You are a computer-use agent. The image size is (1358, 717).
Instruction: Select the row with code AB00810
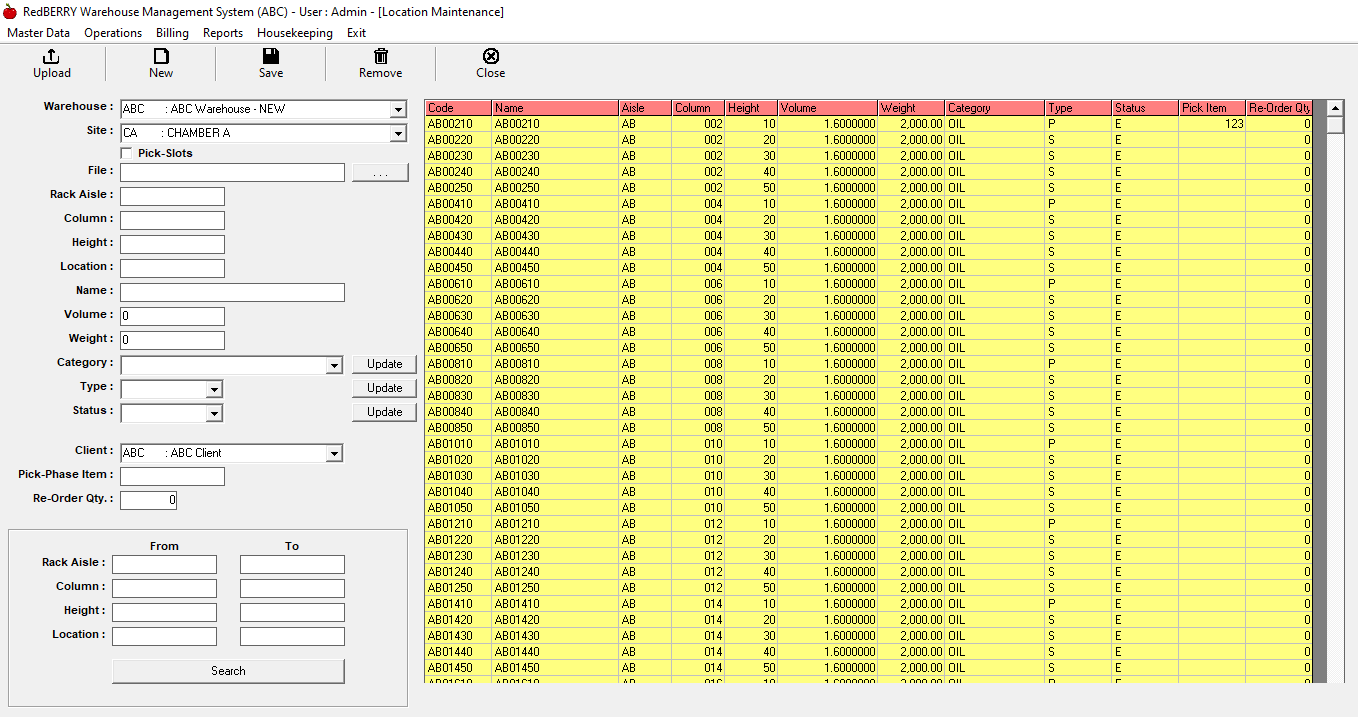(x=868, y=364)
